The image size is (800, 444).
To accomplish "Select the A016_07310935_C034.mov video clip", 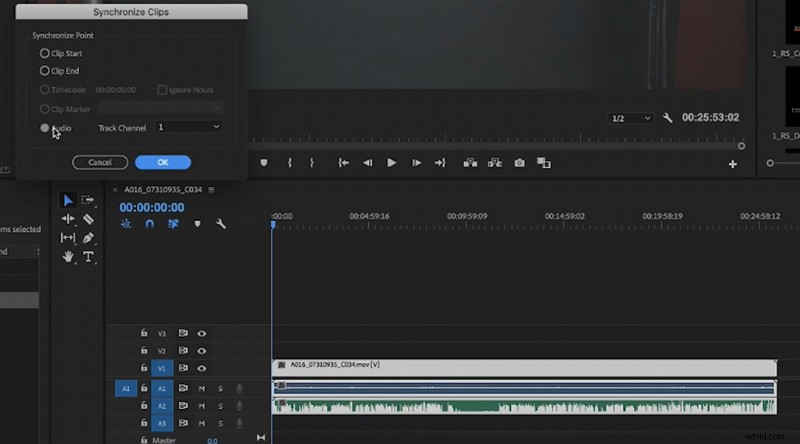I will 524,367.
